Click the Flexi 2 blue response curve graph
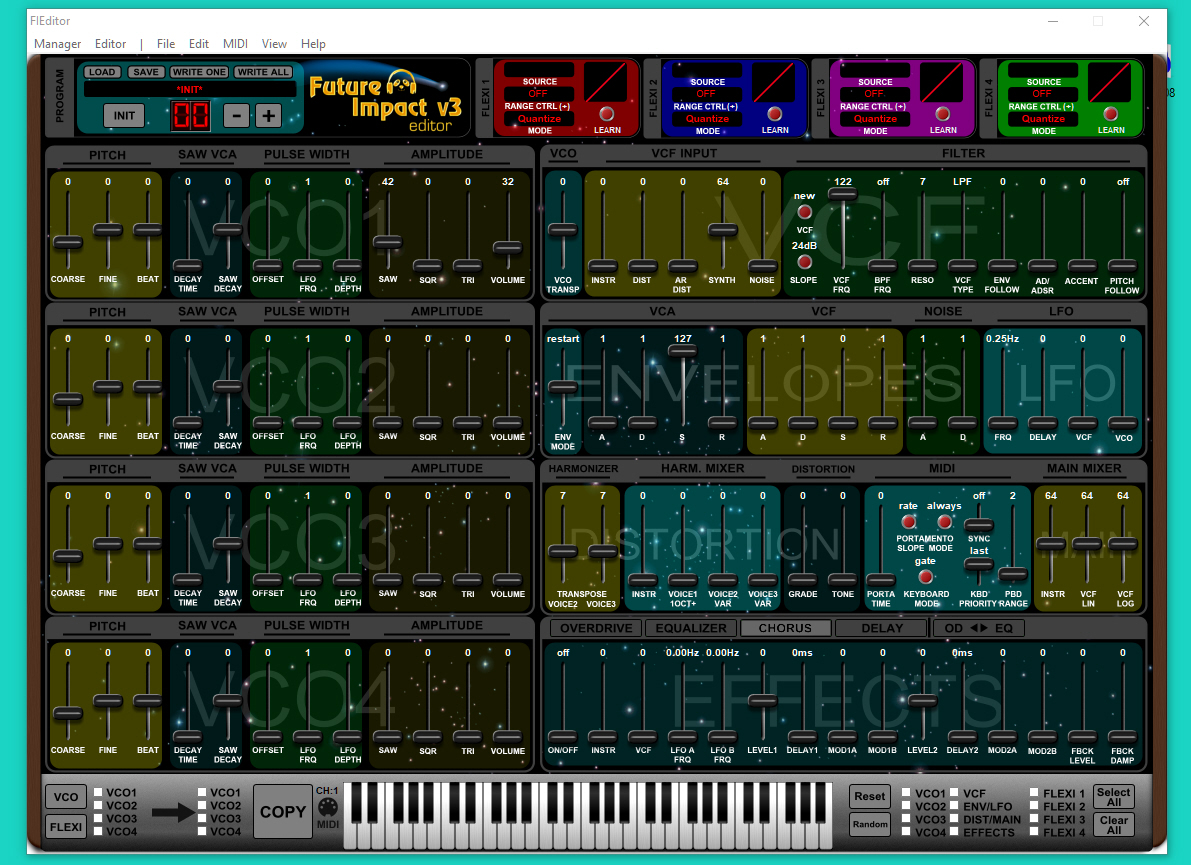Screen dimensions: 1191x865 tap(773, 82)
